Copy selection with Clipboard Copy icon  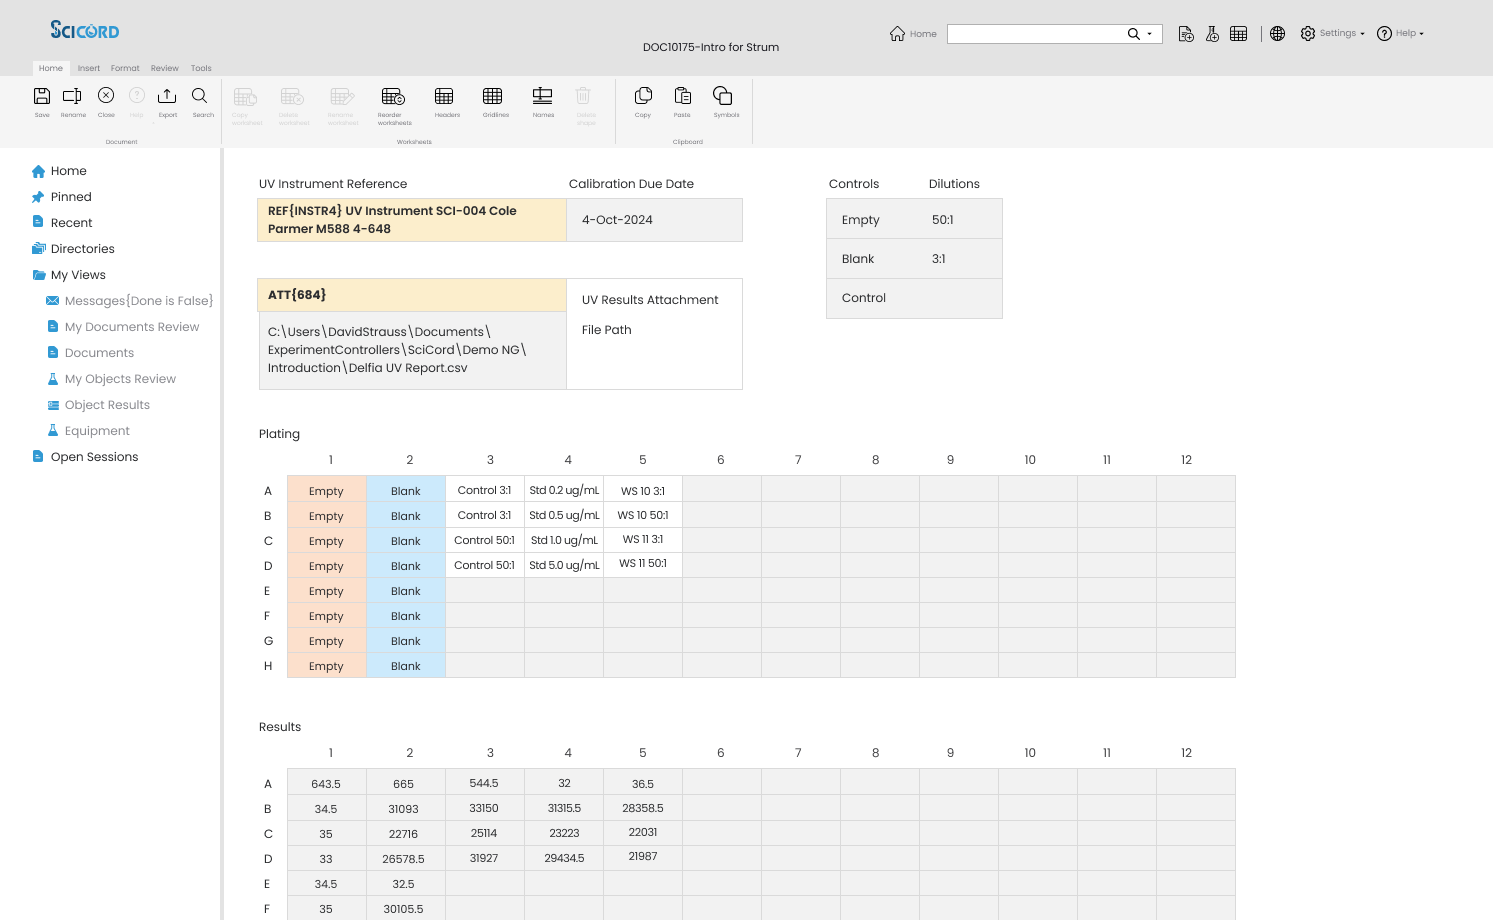tap(643, 95)
